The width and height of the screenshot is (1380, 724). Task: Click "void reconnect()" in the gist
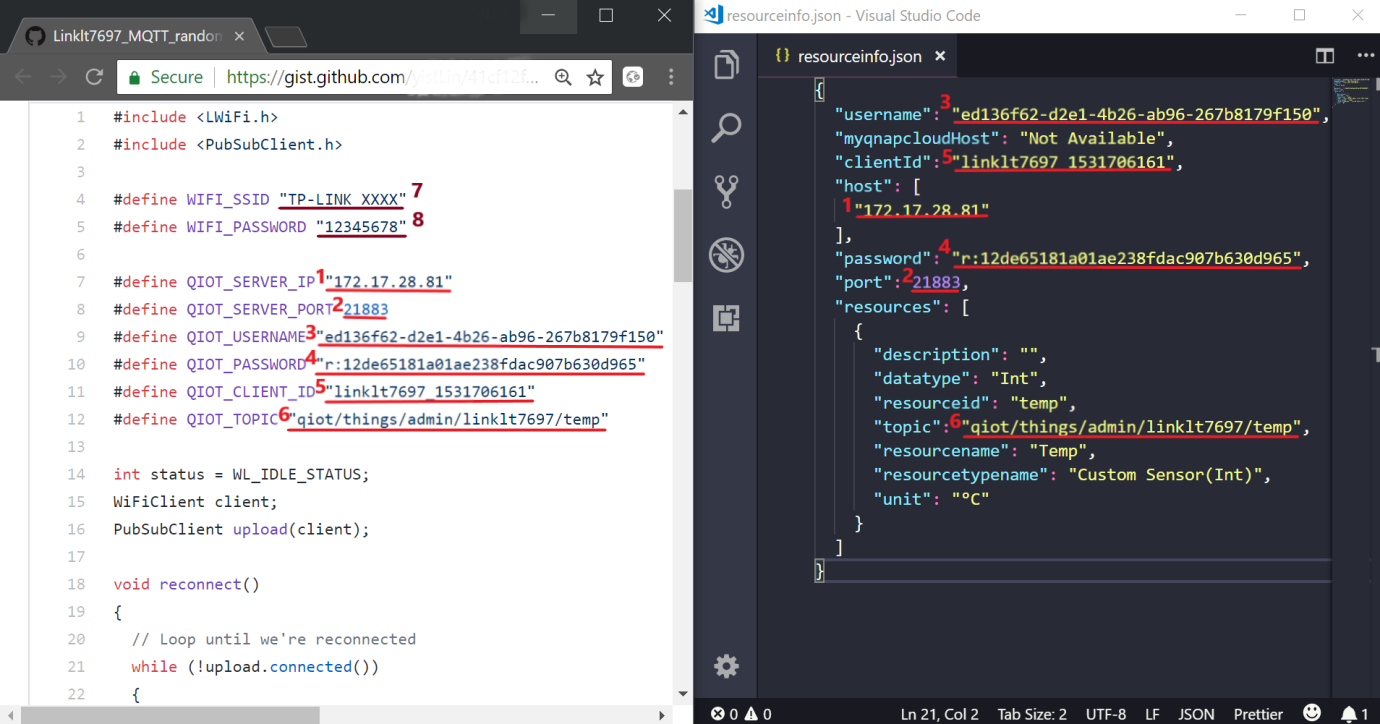(x=187, y=584)
